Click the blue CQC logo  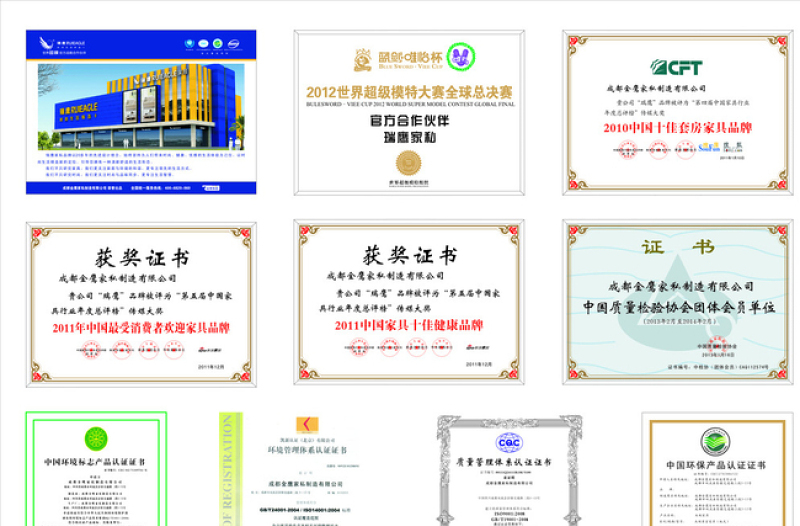[509, 442]
